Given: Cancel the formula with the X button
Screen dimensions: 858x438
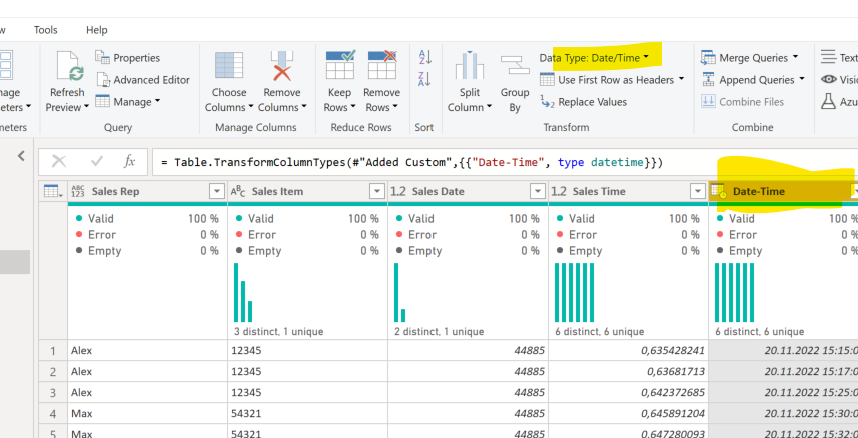Looking at the screenshot, I should 59,161.
